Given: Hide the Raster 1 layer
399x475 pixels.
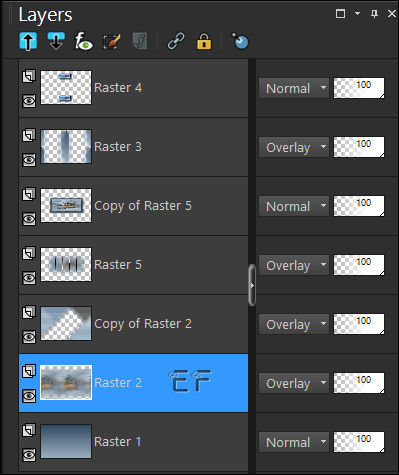Looking at the screenshot, I should pos(29,455).
